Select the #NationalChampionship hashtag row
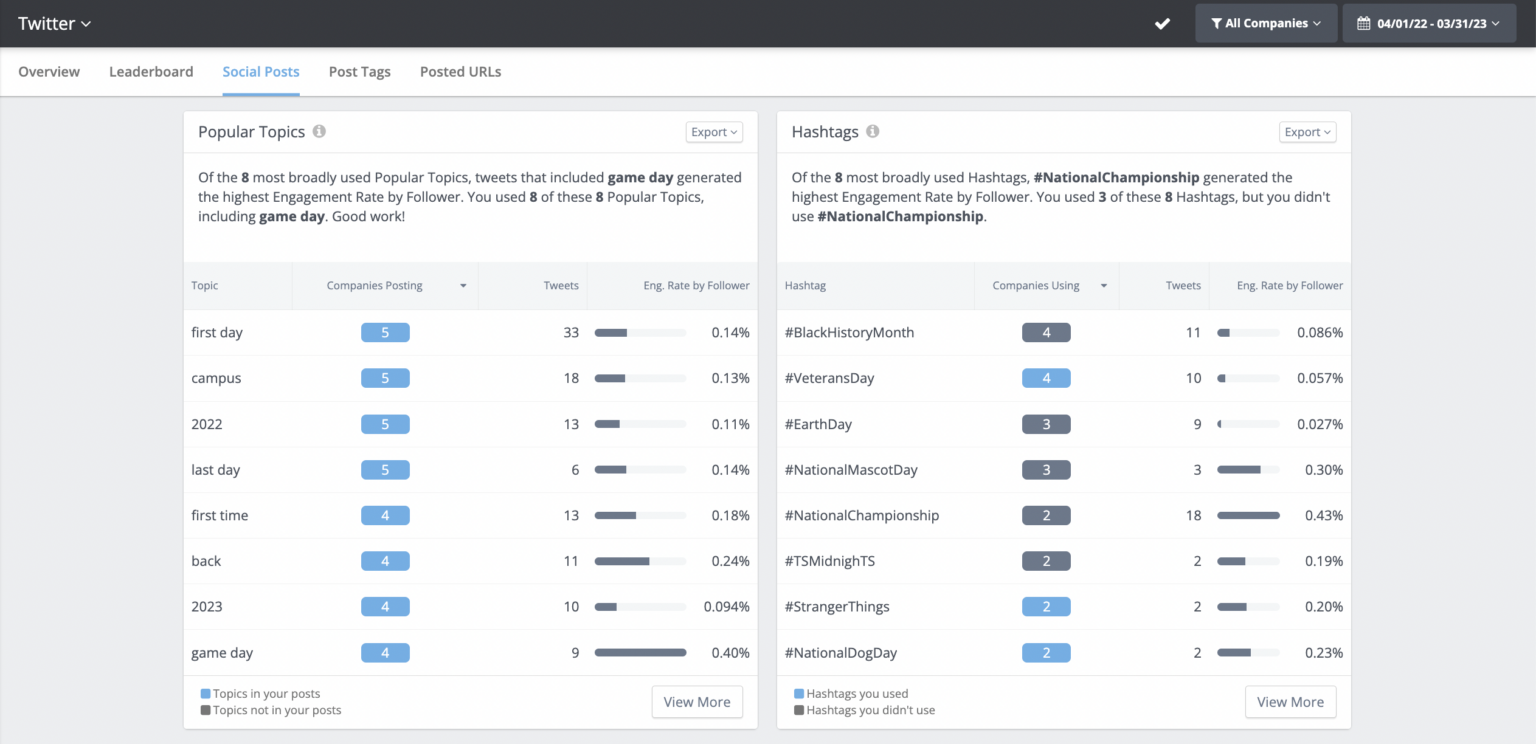Image resolution: width=1536 pixels, height=744 pixels. pyautogui.click(x=861, y=515)
